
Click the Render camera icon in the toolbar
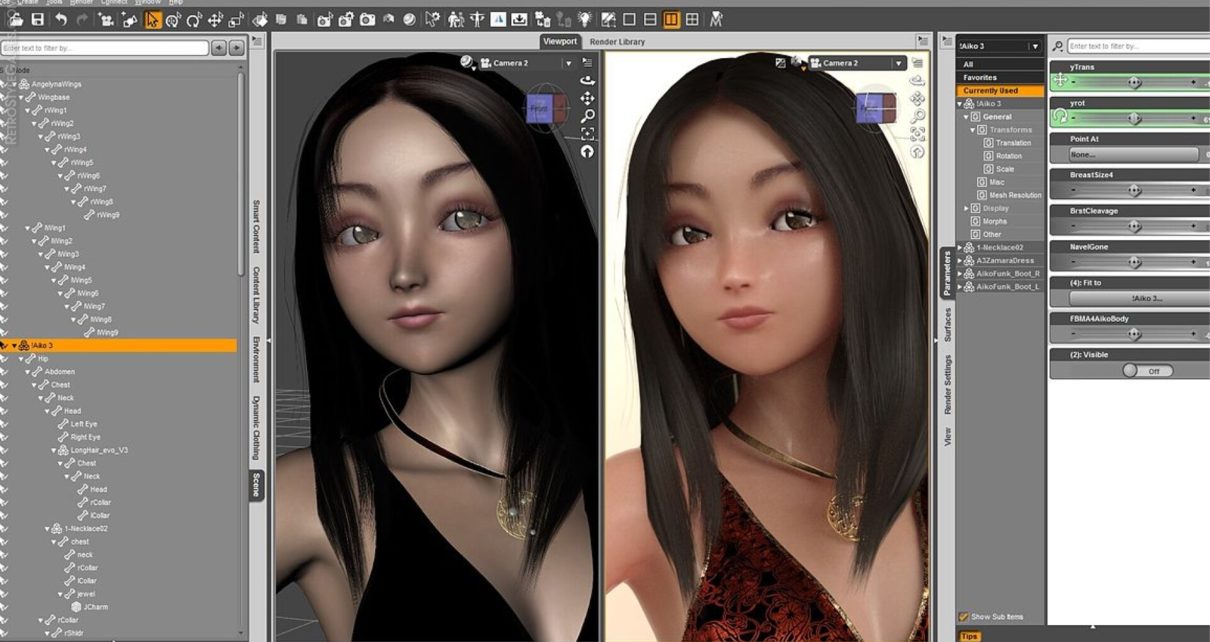coord(367,19)
